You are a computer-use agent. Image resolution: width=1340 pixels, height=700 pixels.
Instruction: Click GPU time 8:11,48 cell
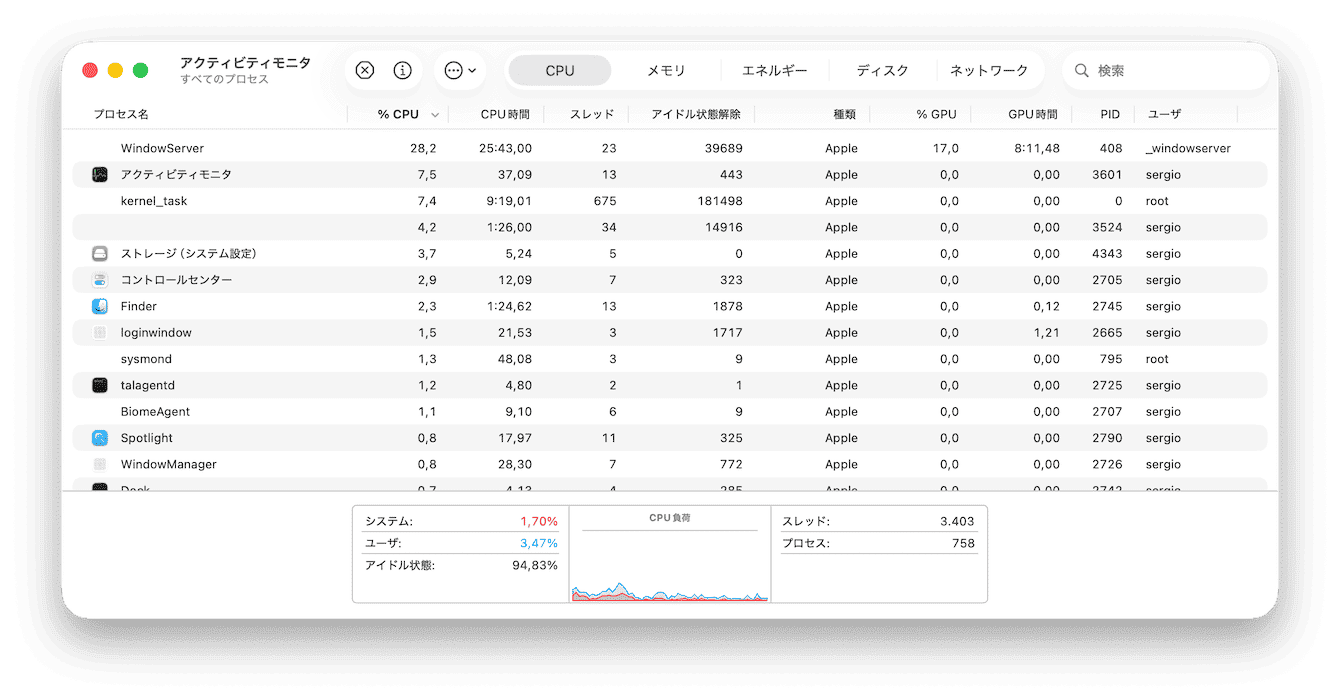1037,148
